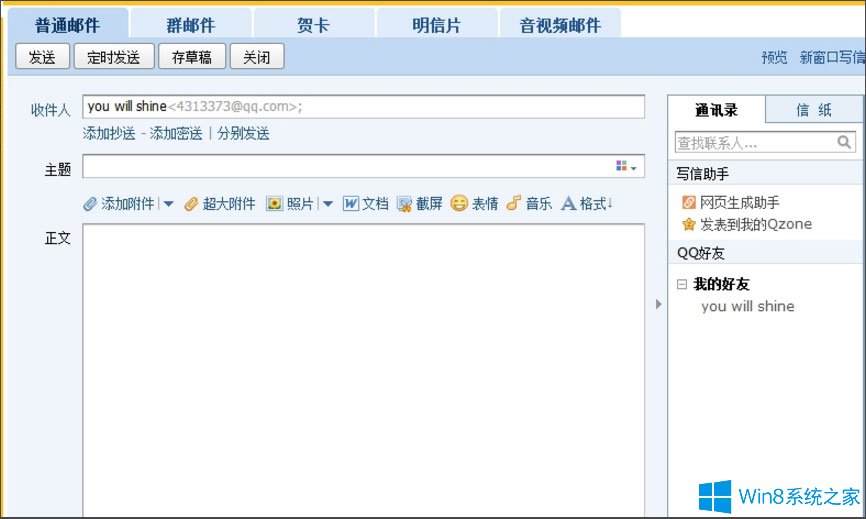
Task: Open the 添加附件 dropdown arrow
Action: point(168,204)
